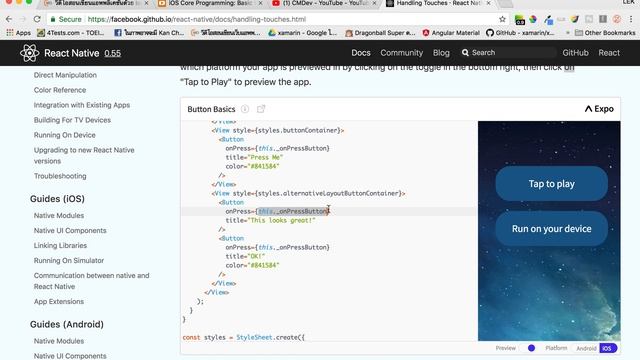
Task: Open GitHub link in the navbar
Action: (576, 53)
